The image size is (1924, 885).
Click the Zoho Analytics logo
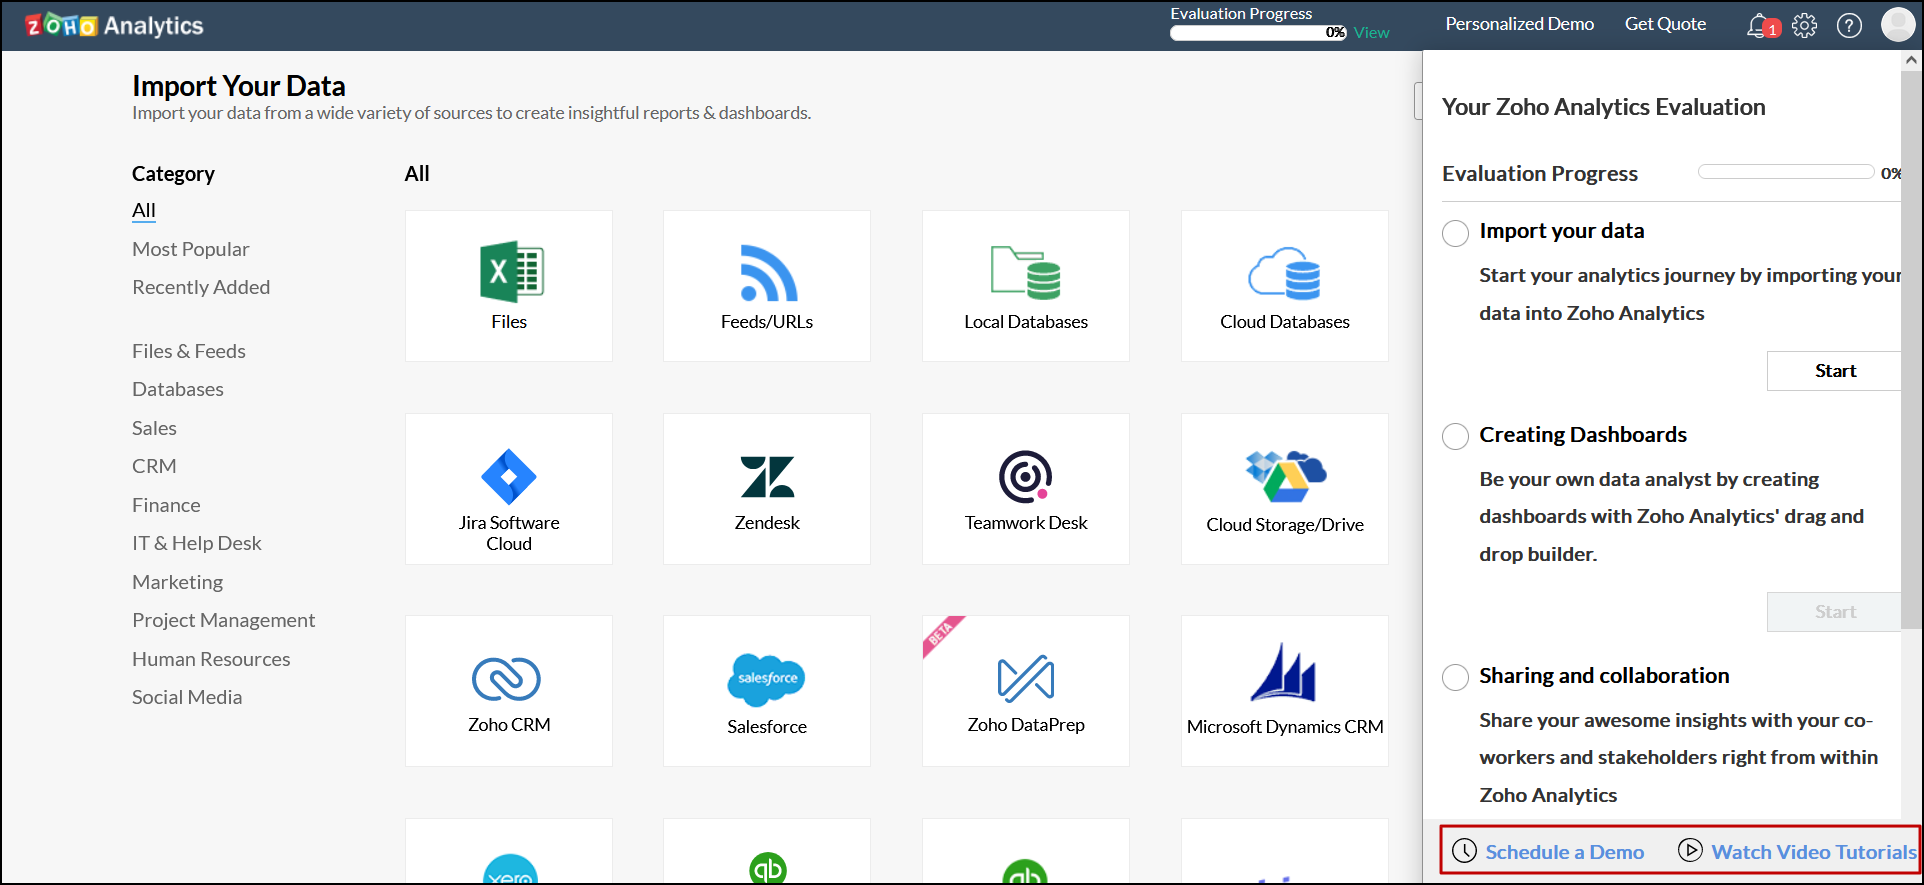(114, 25)
